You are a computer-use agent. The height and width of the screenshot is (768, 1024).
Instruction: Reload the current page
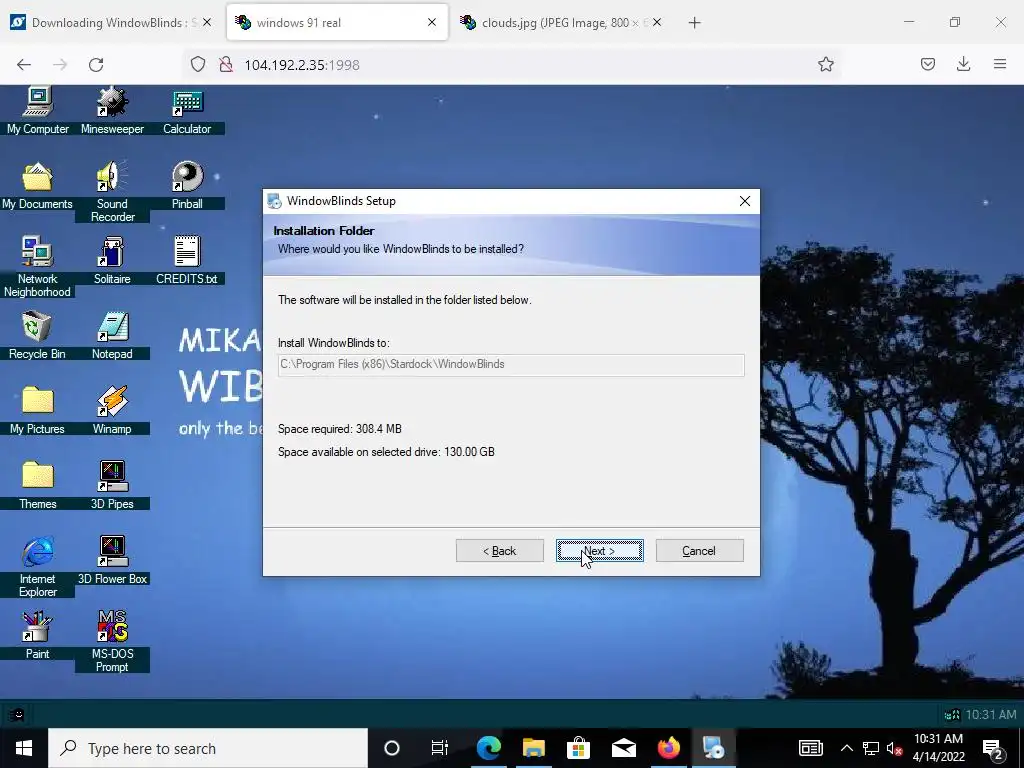96,65
